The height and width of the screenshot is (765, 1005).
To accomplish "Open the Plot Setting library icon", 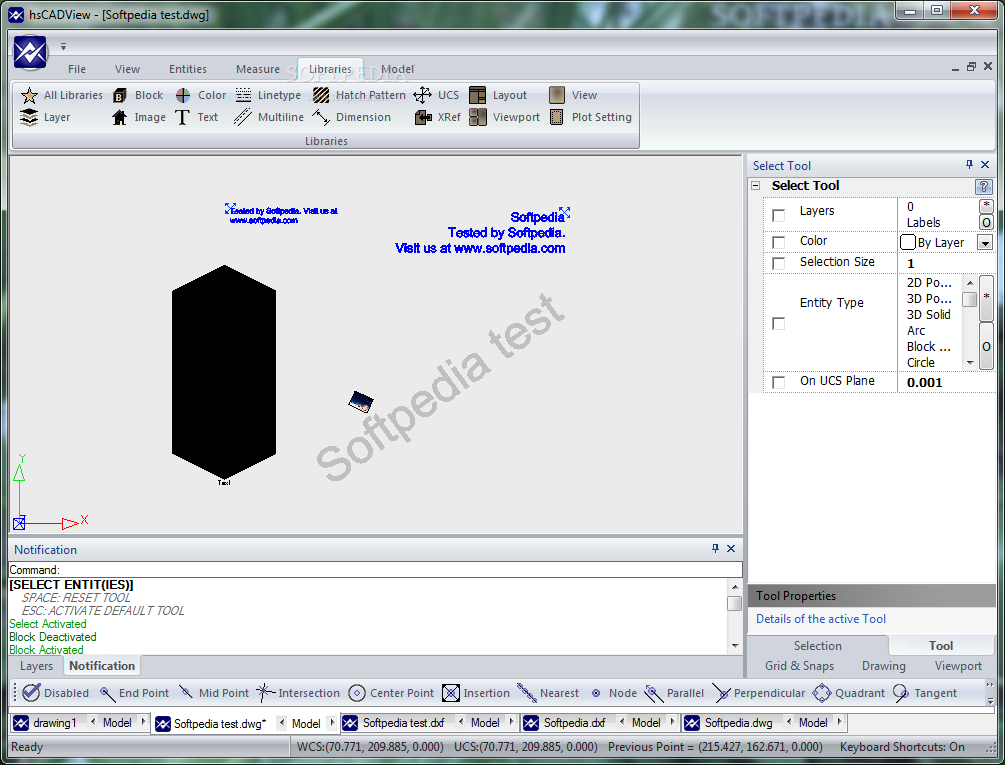I will point(557,117).
